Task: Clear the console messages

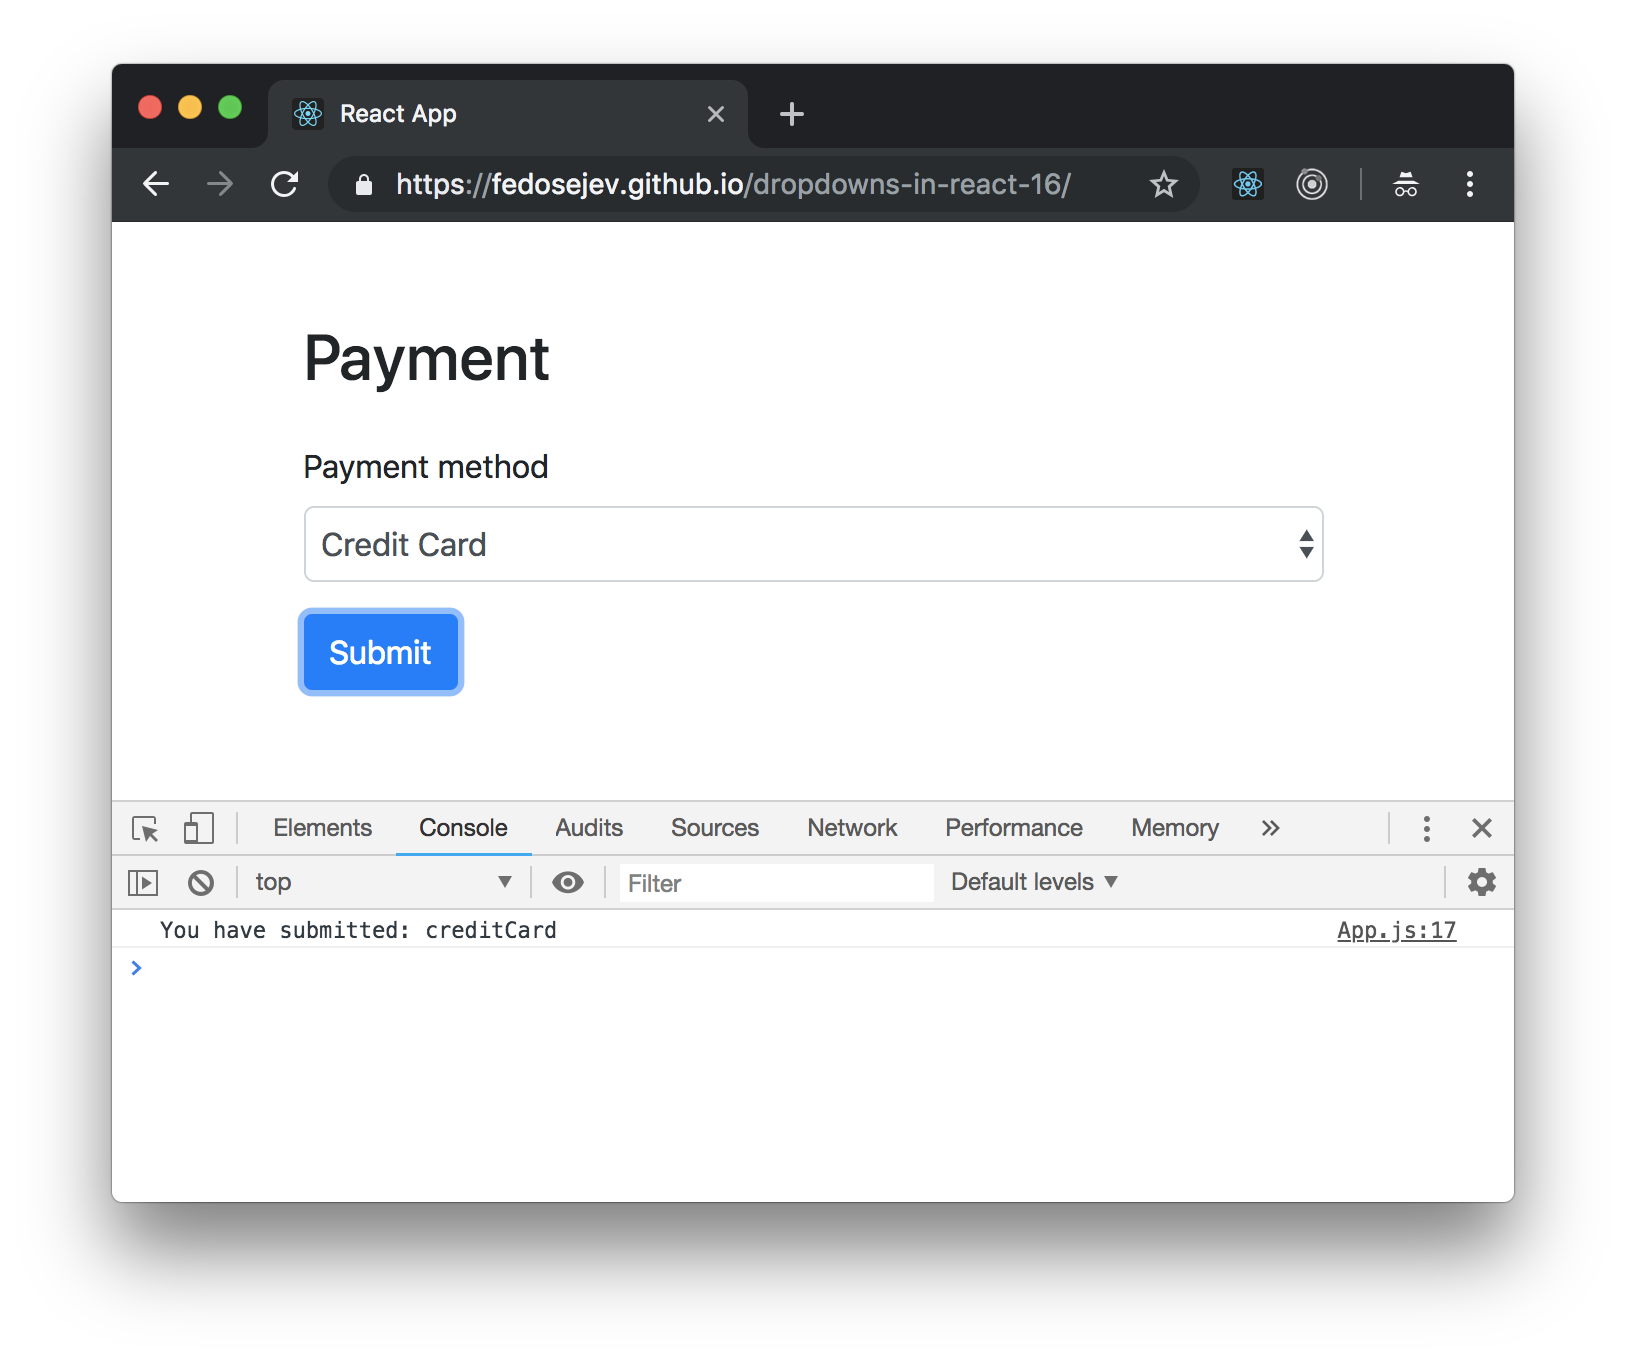Action: [201, 882]
